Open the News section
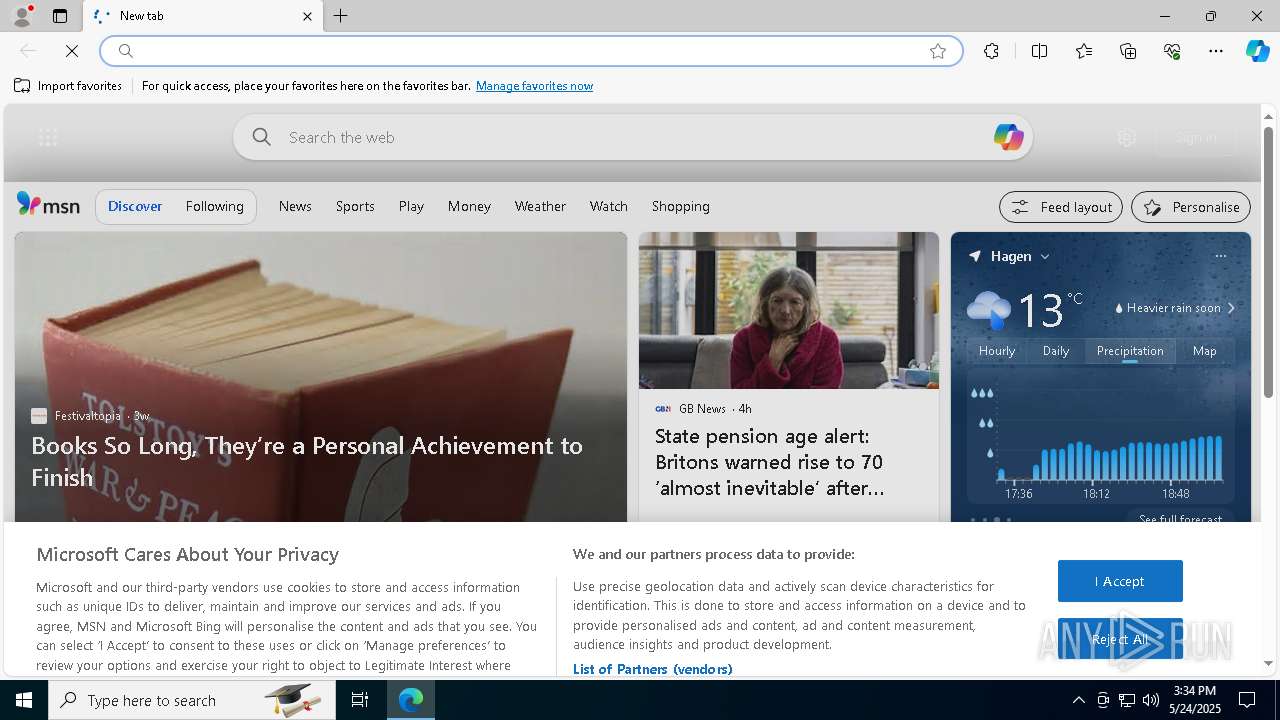This screenshot has width=1280, height=720. pyautogui.click(x=295, y=206)
